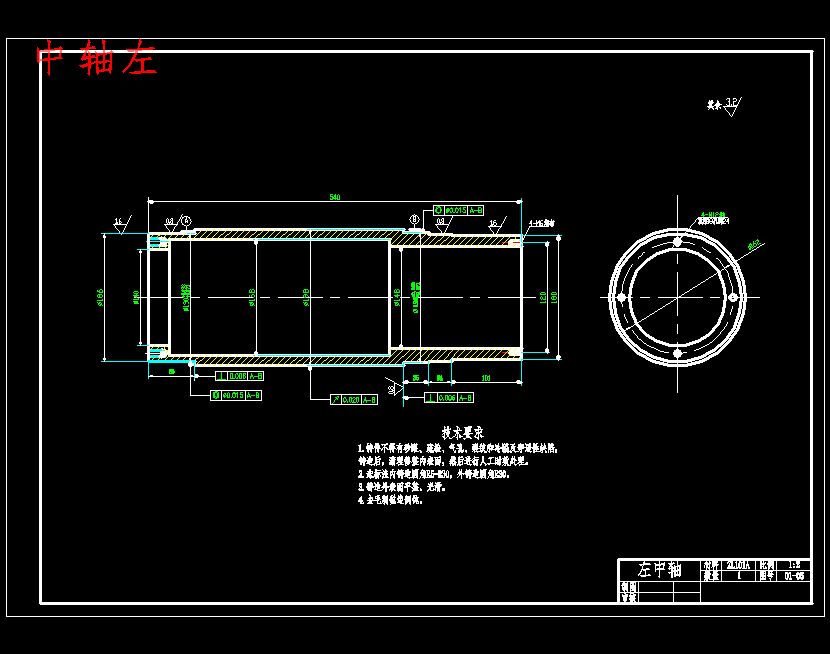Click the 35 length dimension
The width and height of the screenshot is (830, 654).
click(416, 378)
